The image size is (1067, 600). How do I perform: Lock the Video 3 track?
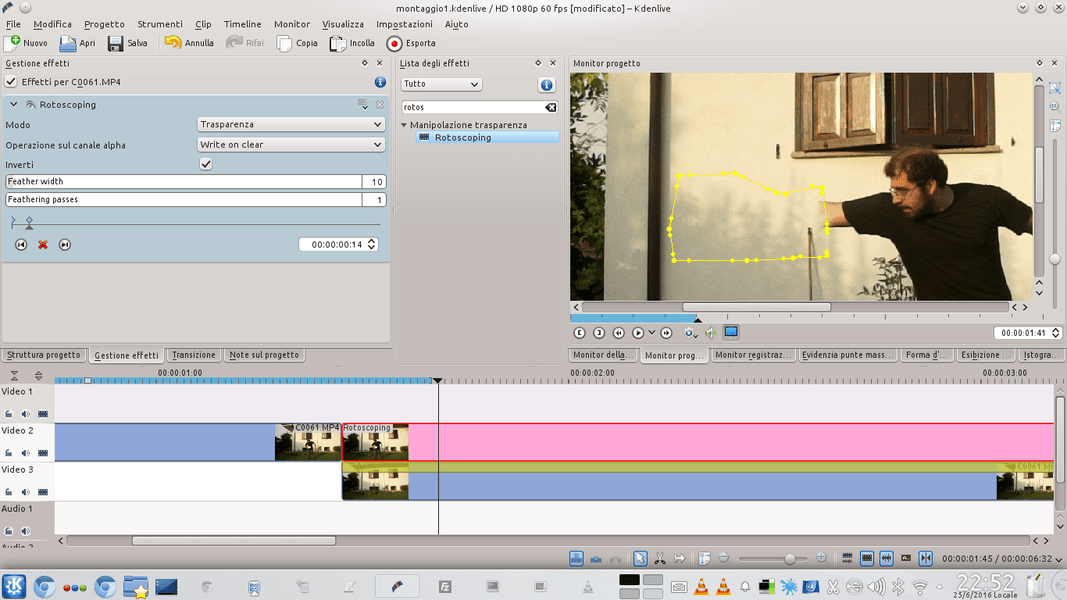[8, 491]
